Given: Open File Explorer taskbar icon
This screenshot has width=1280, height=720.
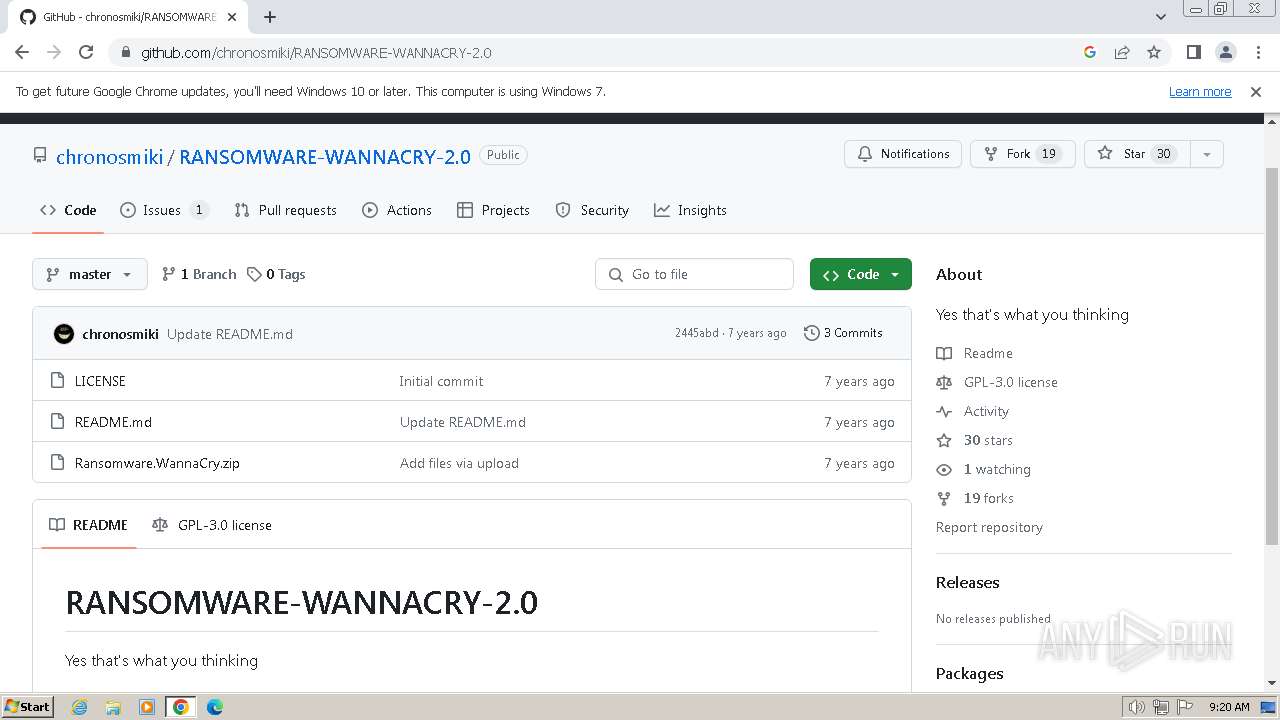Looking at the screenshot, I should point(113,707).
